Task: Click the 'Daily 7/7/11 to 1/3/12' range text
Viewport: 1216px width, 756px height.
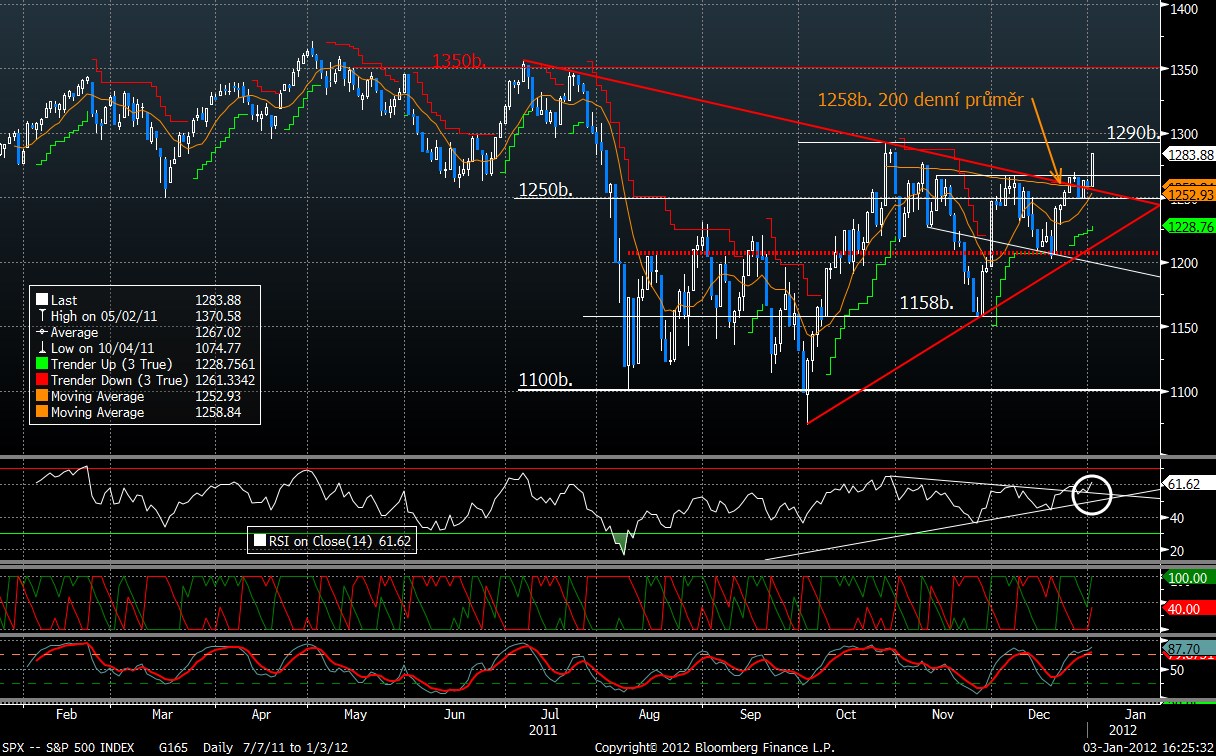Action: [277, 747]
